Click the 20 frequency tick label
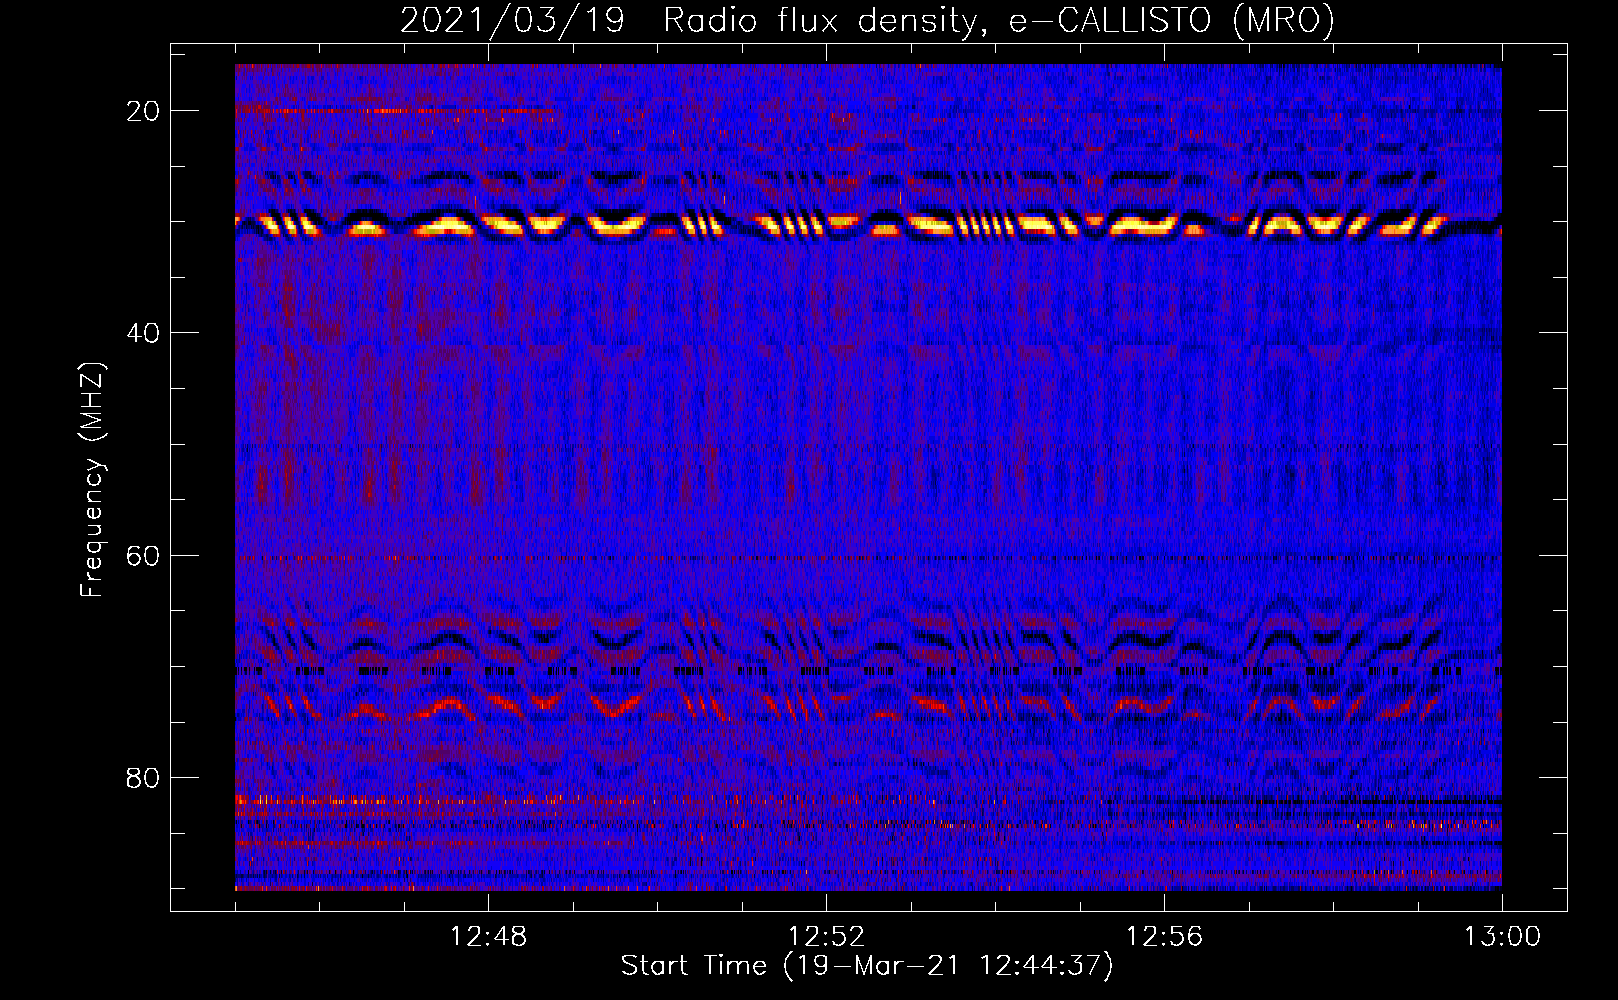The image size is (1618, 1000). (x=144, y=111)
